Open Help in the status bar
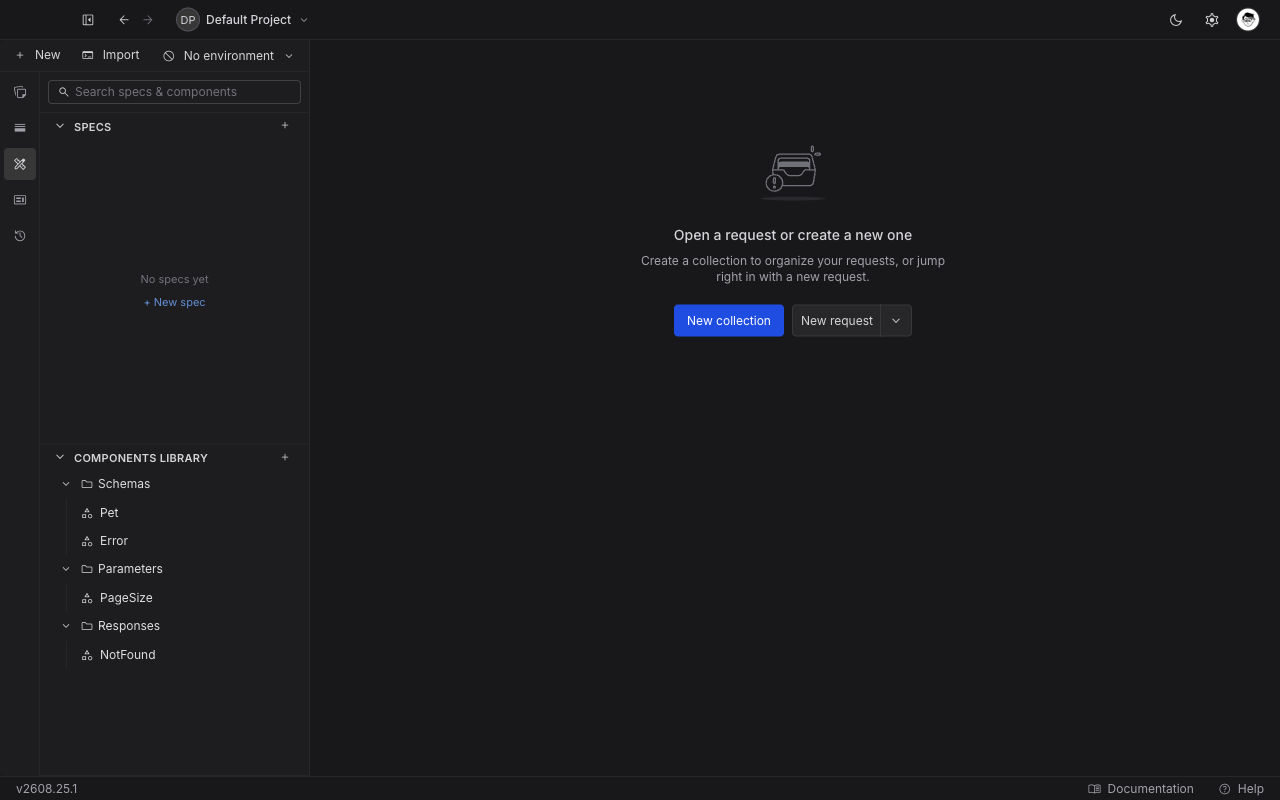 click(1241, 789)
